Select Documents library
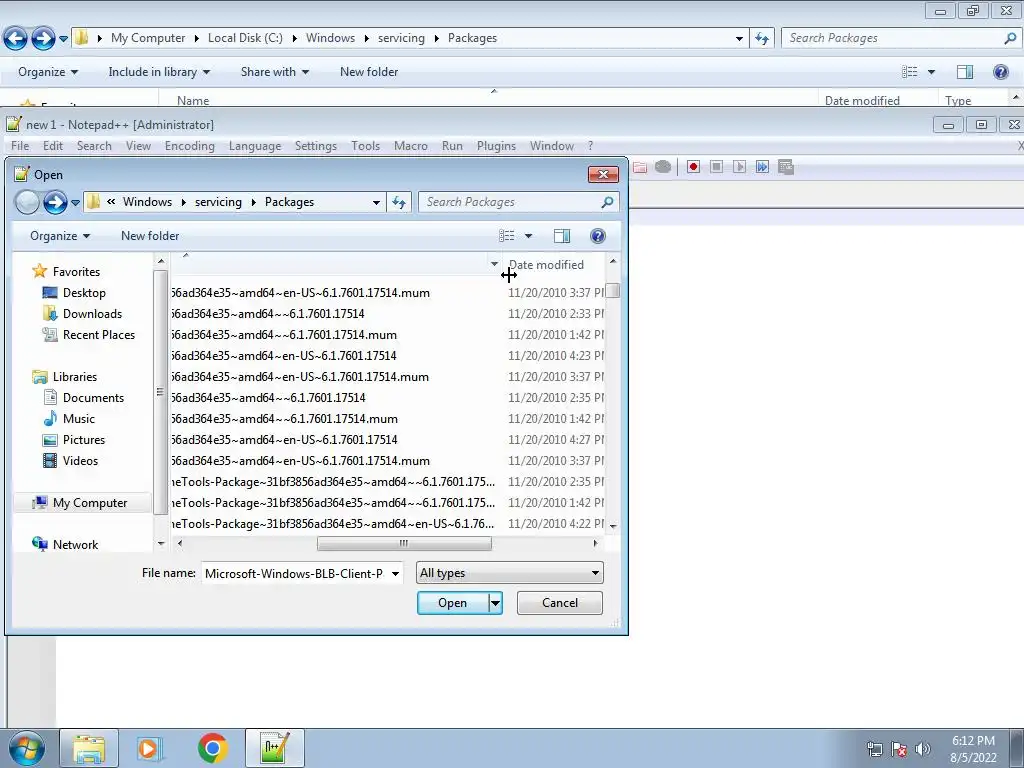The height and width of the screenshot is (768, 1024). pos(93,398)
